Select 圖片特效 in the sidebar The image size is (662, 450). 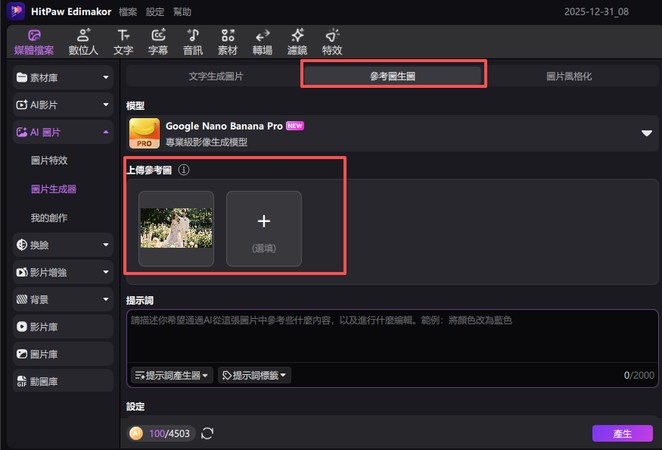coord(49,160)
